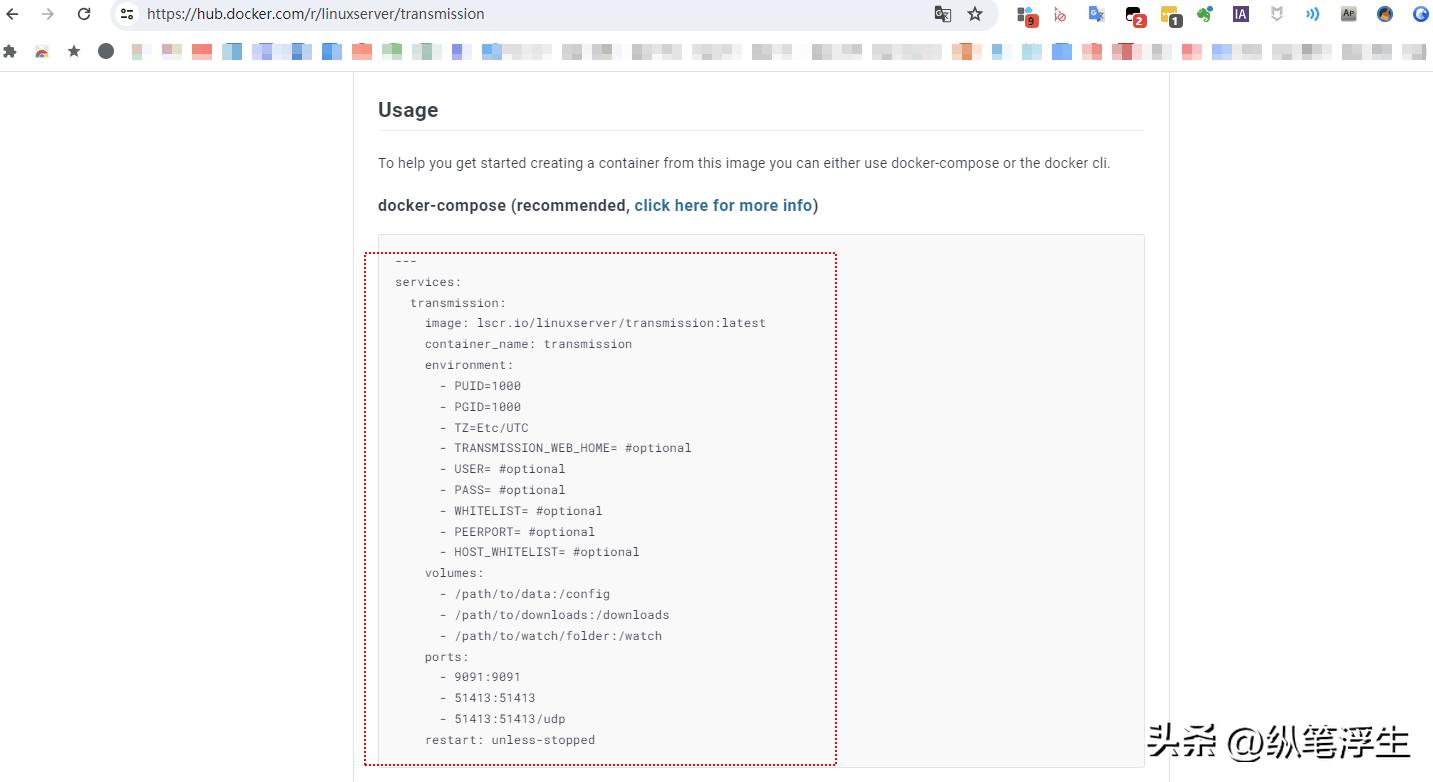Click the "PGID=1000" line
The width and height of the screenshot is (1433, 782).
point(480,407)
